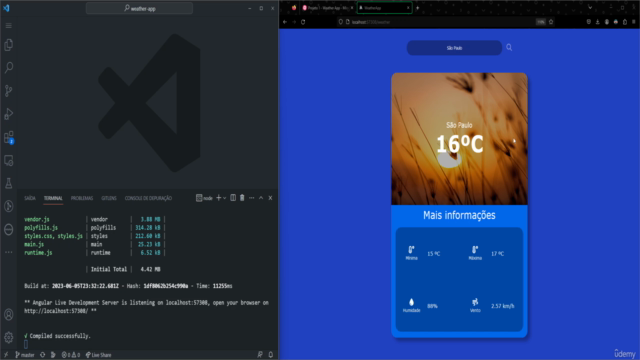Open the new terminal launch profile dropdown
Image resolution: width=640 pixels, height=360 pixels.
click(224, 198)
